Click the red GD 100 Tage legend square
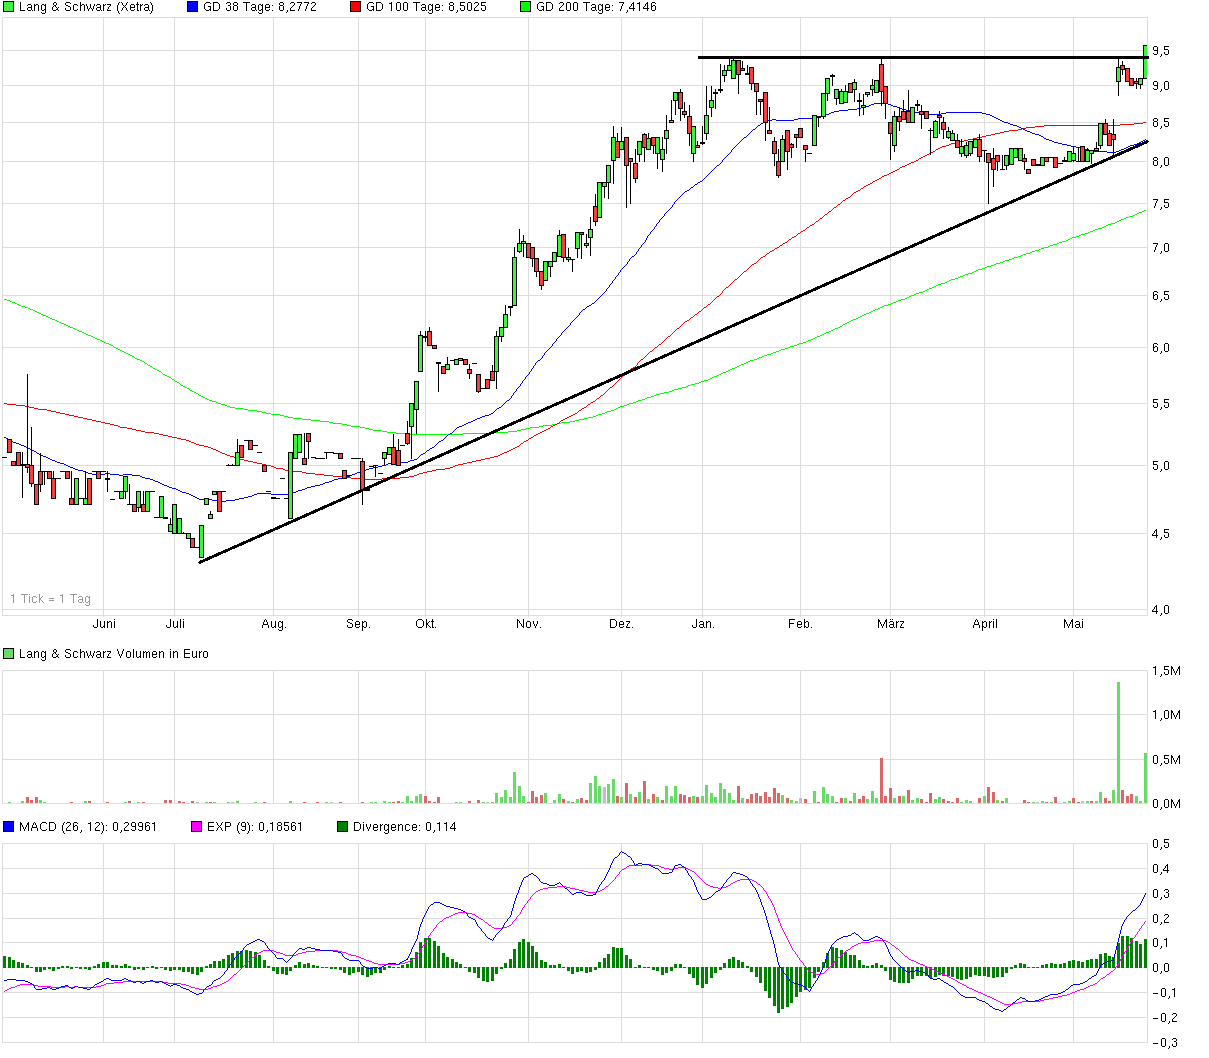This screenshot has height=1058, width=1209. (356, 7)
